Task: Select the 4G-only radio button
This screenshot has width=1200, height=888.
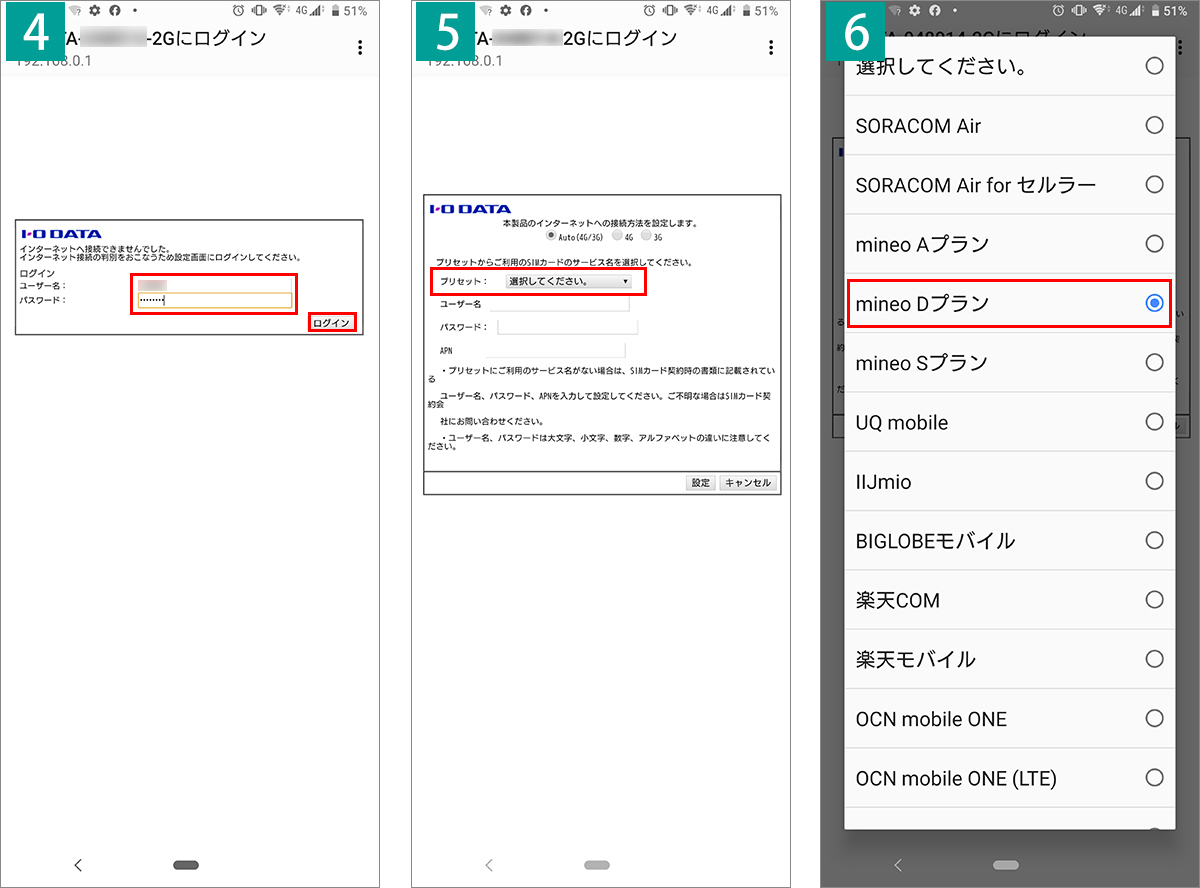Action: coord(617,236)
